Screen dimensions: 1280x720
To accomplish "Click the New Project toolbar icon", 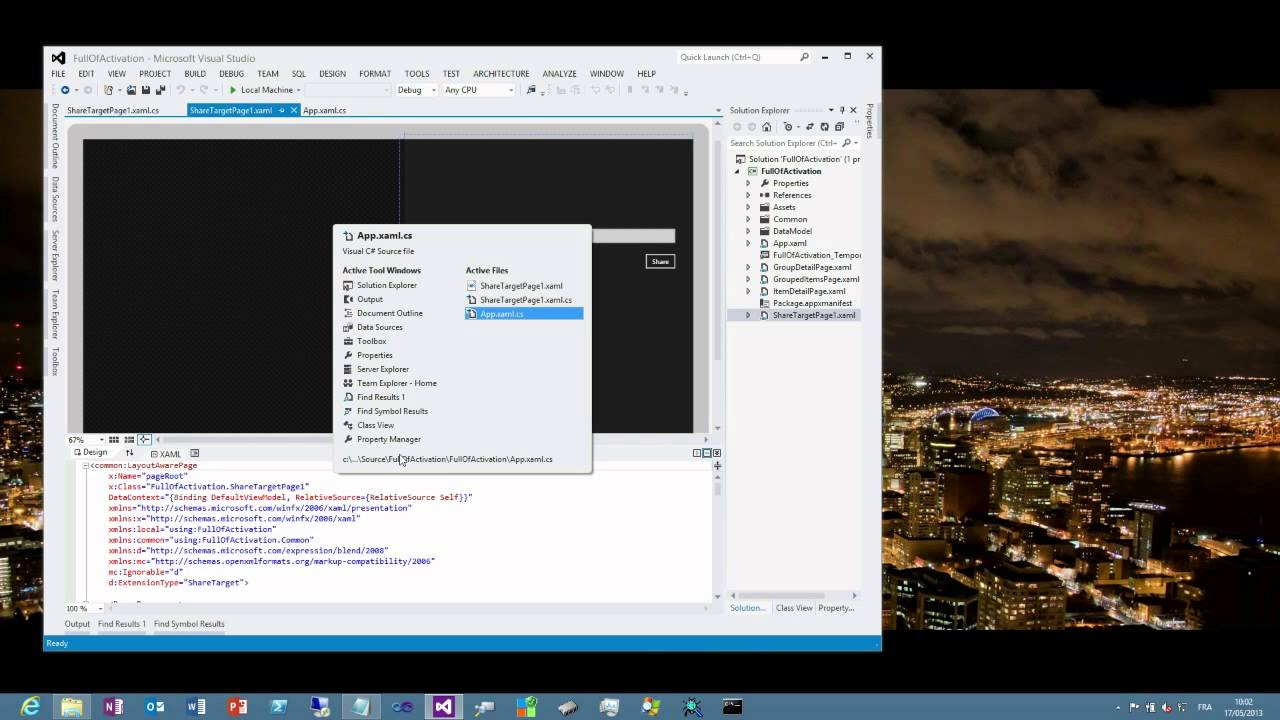I will tap(108, 90).
